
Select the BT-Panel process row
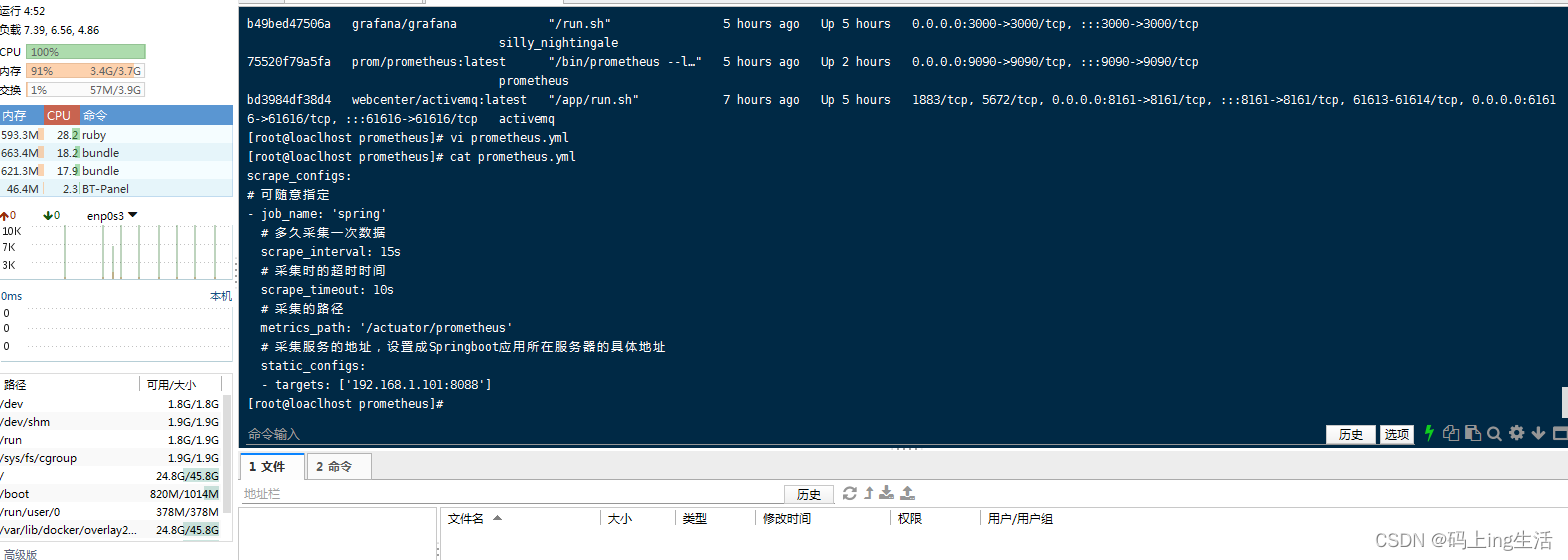point(116,189)
